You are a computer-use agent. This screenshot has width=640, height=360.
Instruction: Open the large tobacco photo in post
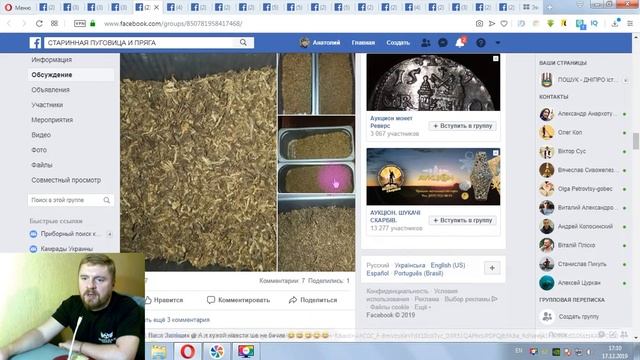pos(198,162)
